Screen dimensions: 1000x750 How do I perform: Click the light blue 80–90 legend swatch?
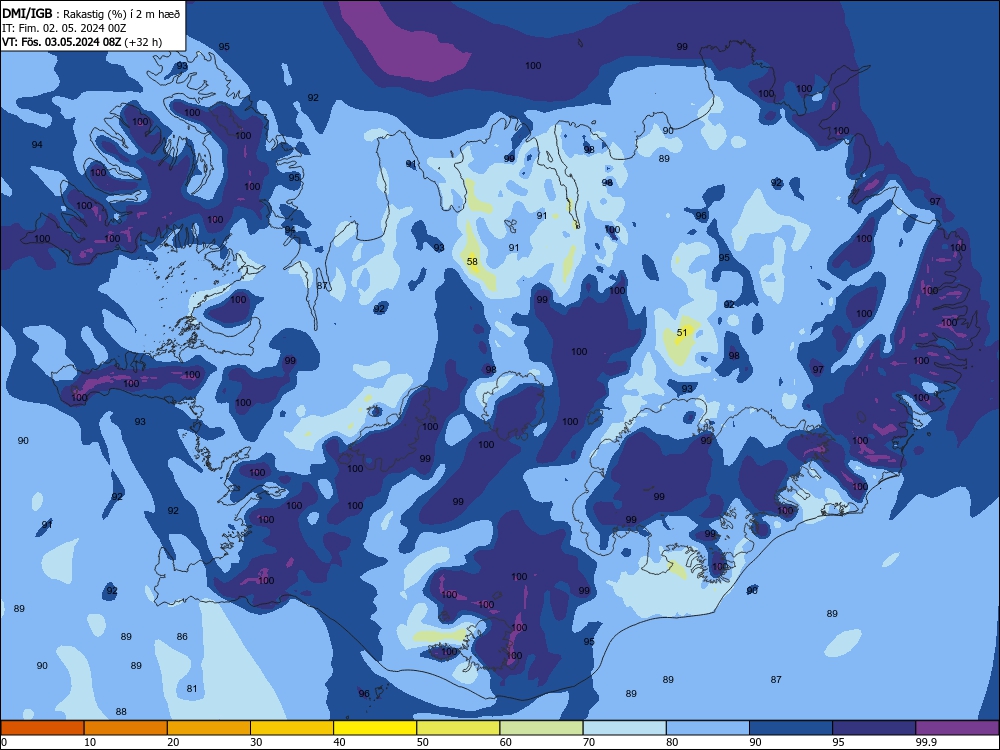tap(708, 728)
